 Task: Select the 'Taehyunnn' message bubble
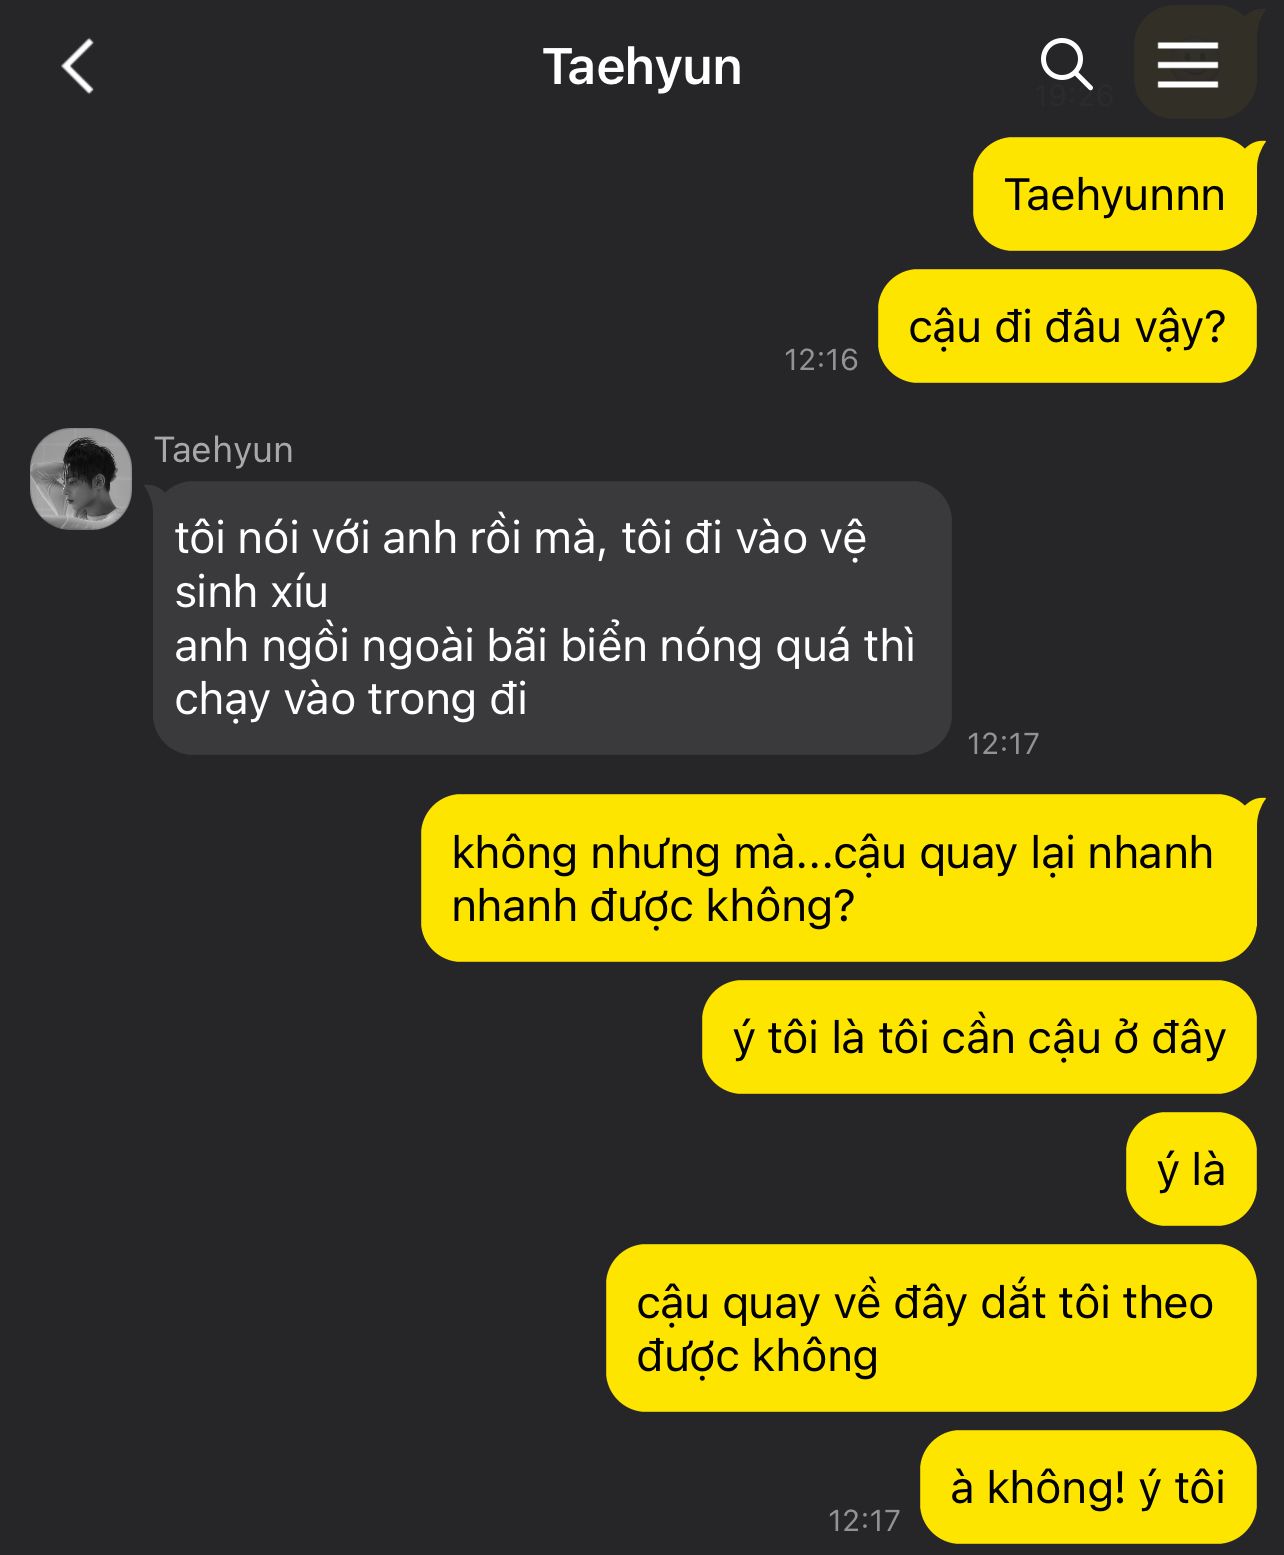[1114, 195]
